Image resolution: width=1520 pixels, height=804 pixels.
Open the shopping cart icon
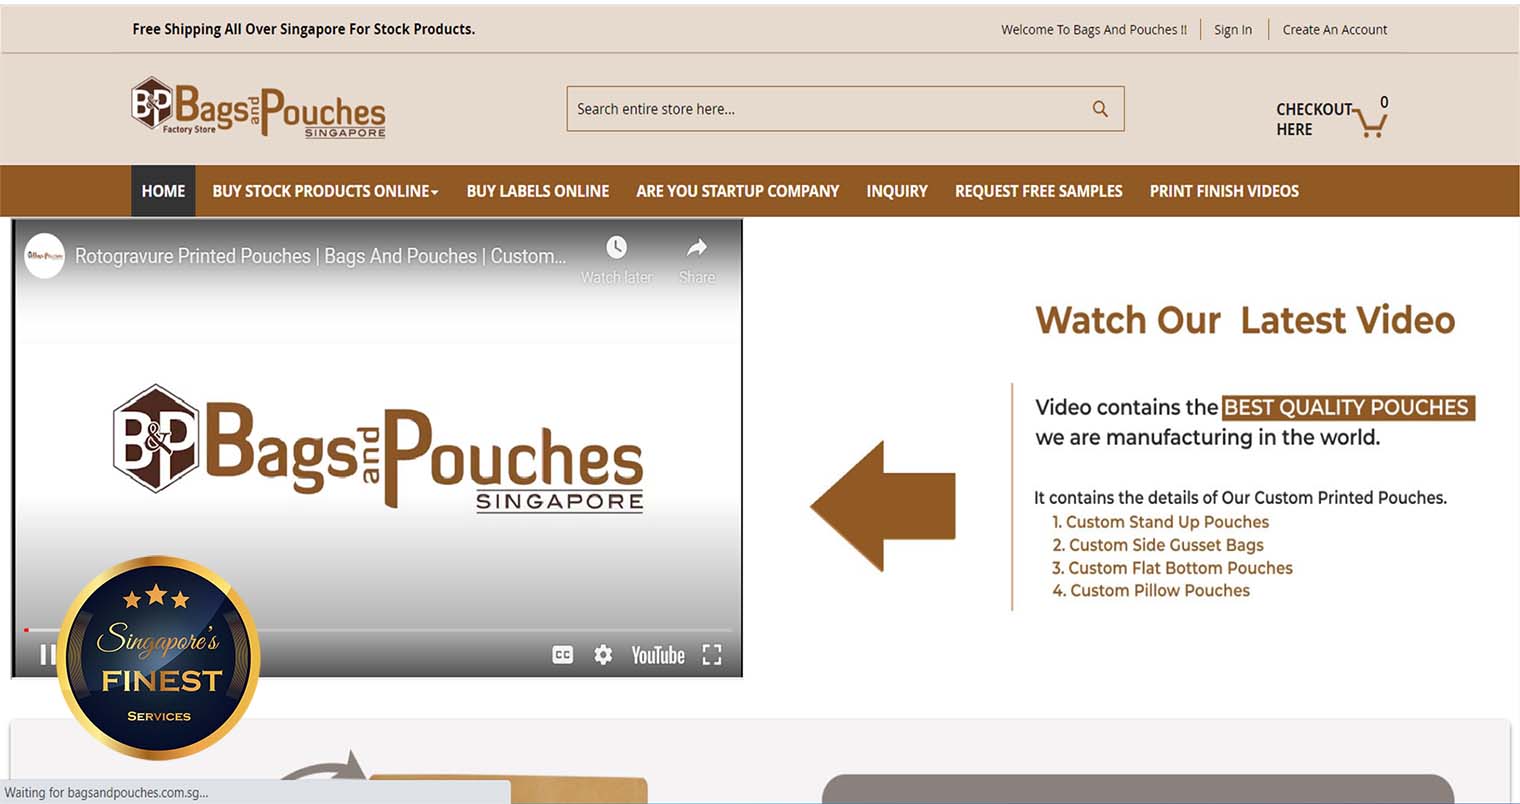click(x=1371, y=123)
